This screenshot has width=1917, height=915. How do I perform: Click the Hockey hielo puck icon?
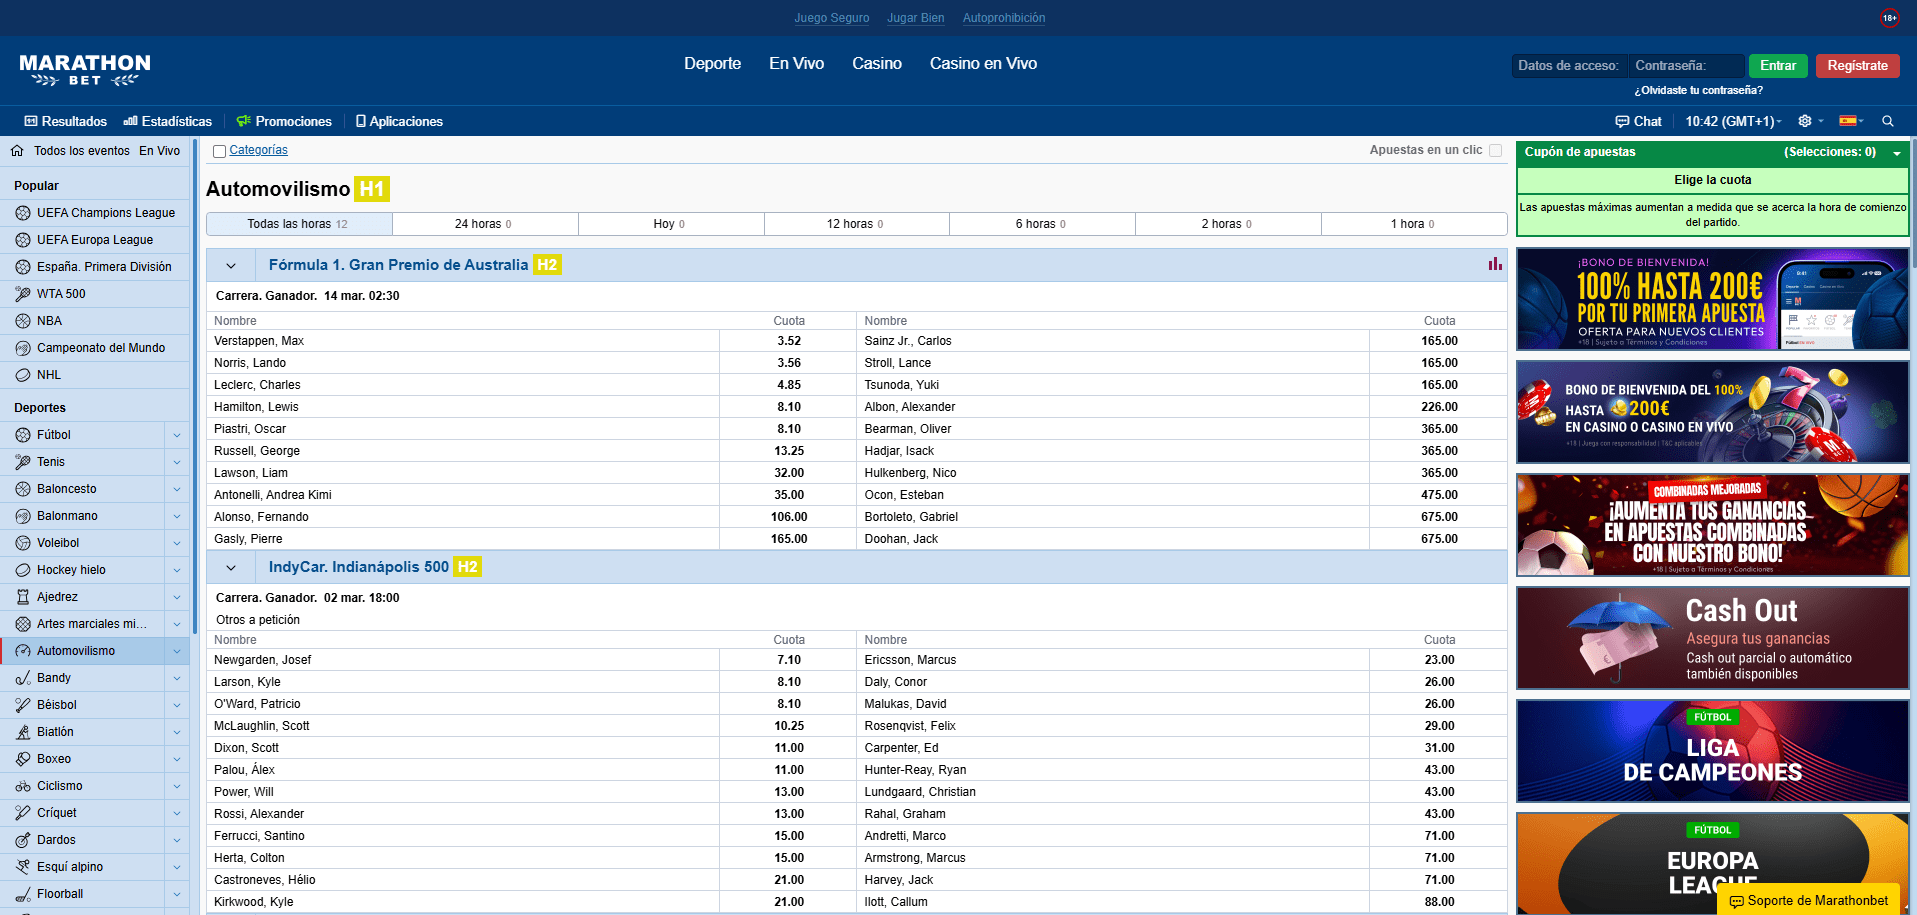[23, 570]
